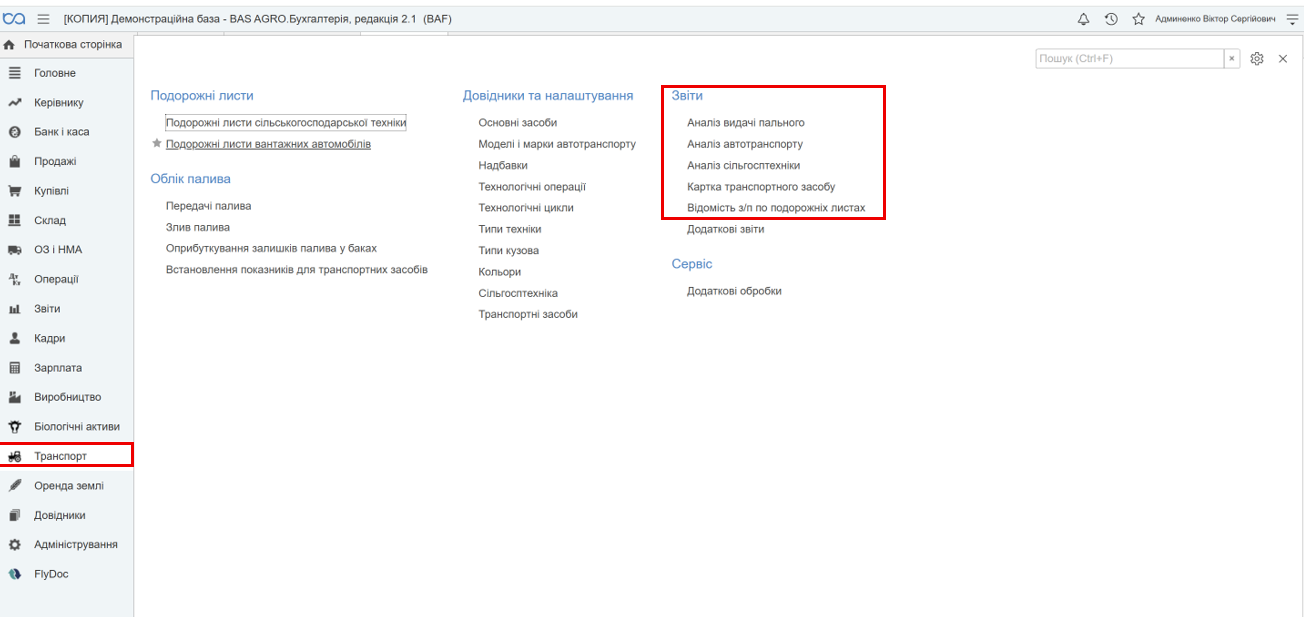Click the Склад grid icon
The height and width of the screenshot is (617, 1304).
point(15,220)
